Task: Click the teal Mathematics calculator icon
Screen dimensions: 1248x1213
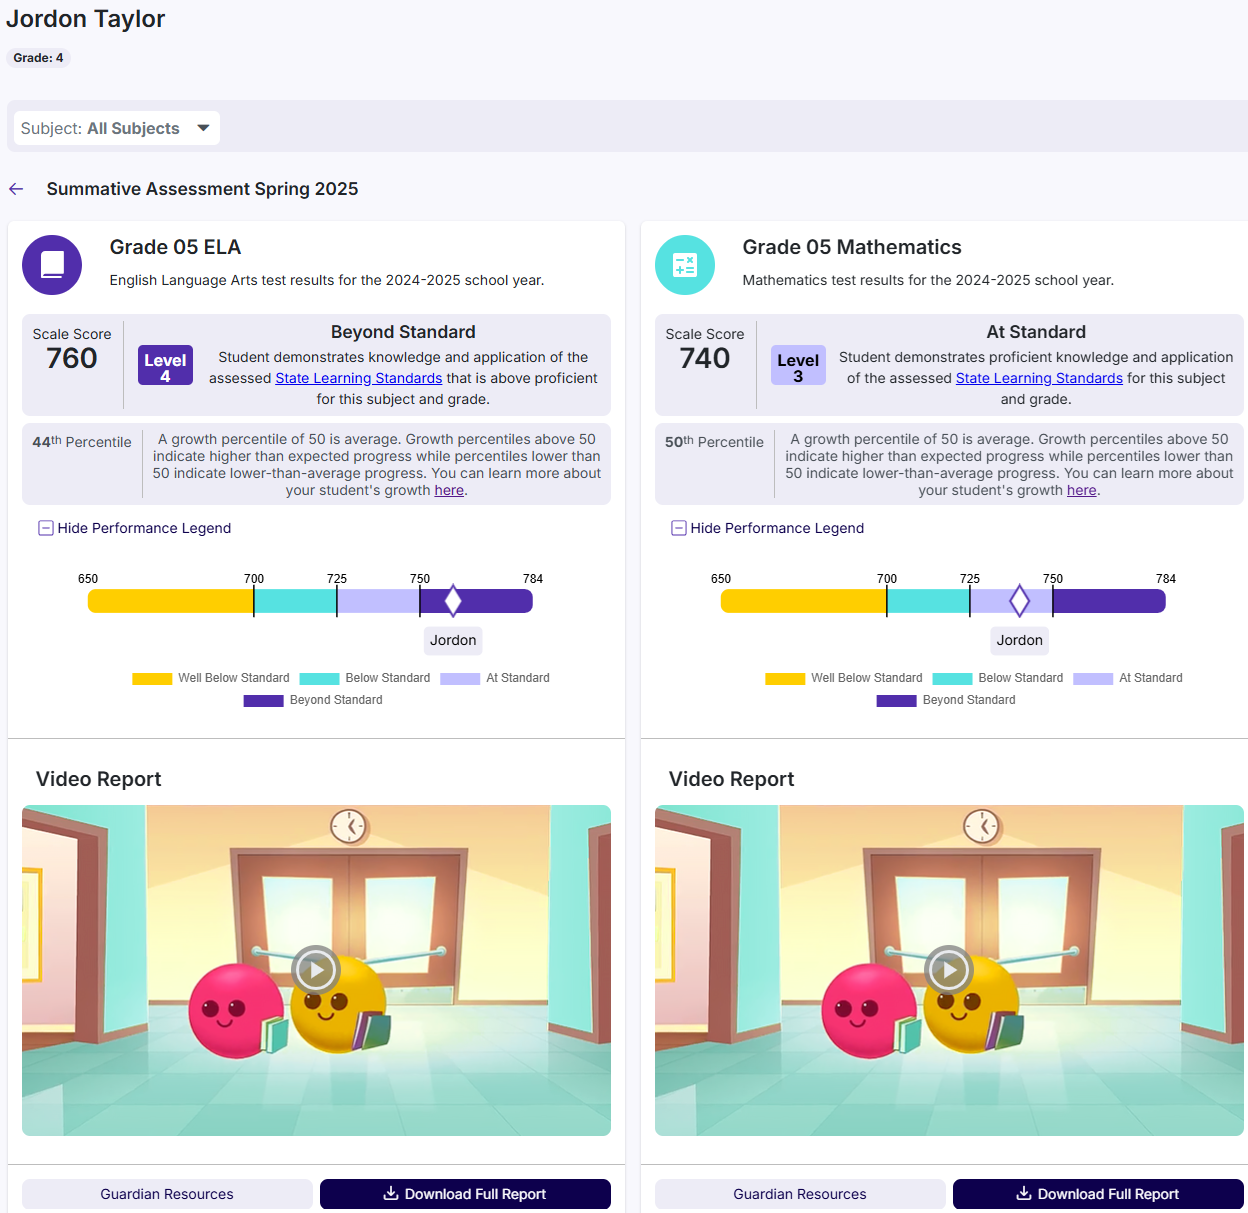Action: coord(685,265)
